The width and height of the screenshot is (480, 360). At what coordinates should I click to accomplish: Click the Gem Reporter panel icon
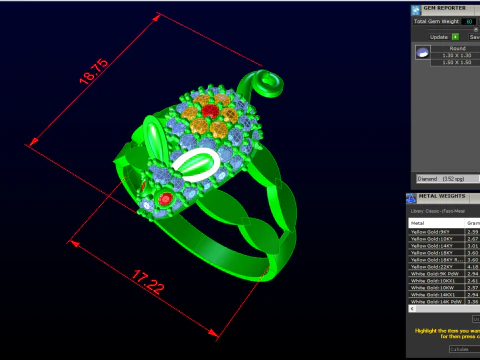tap(416, 10)
